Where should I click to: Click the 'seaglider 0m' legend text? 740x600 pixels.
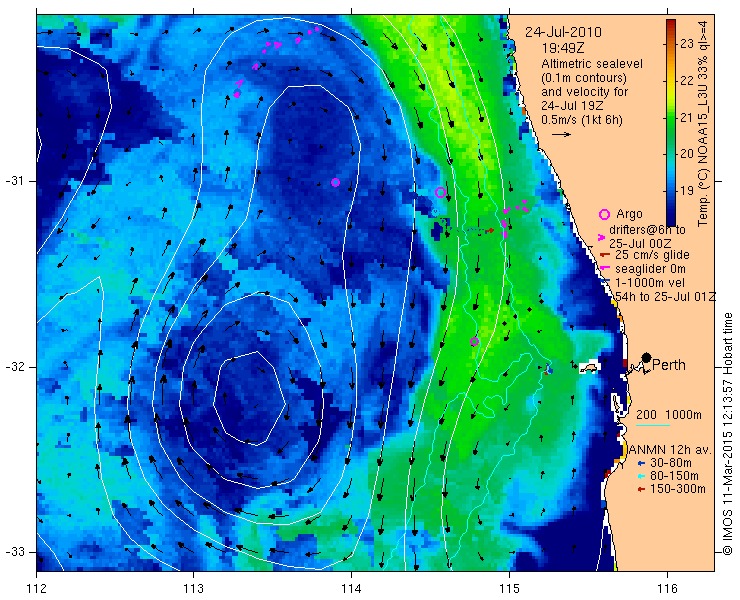click(650, 269)
